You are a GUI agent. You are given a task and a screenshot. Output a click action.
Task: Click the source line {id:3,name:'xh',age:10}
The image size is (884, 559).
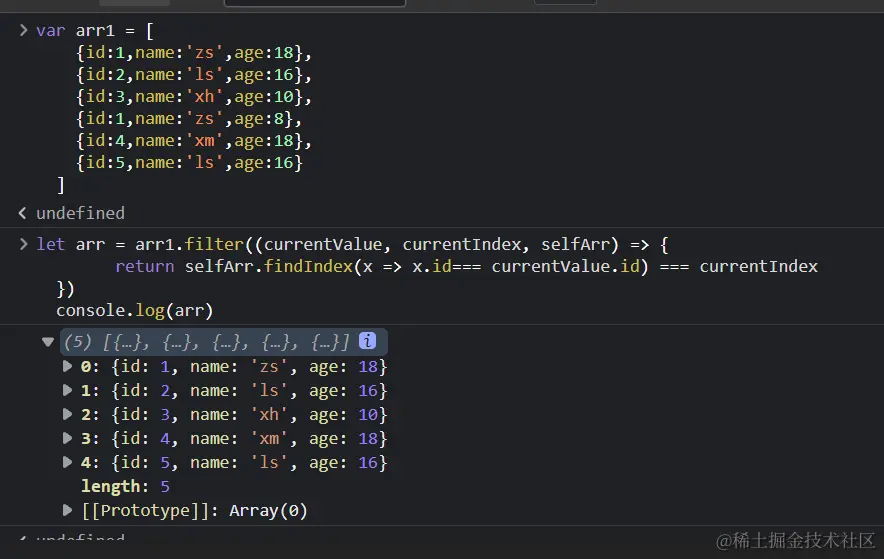pos(194,96)
